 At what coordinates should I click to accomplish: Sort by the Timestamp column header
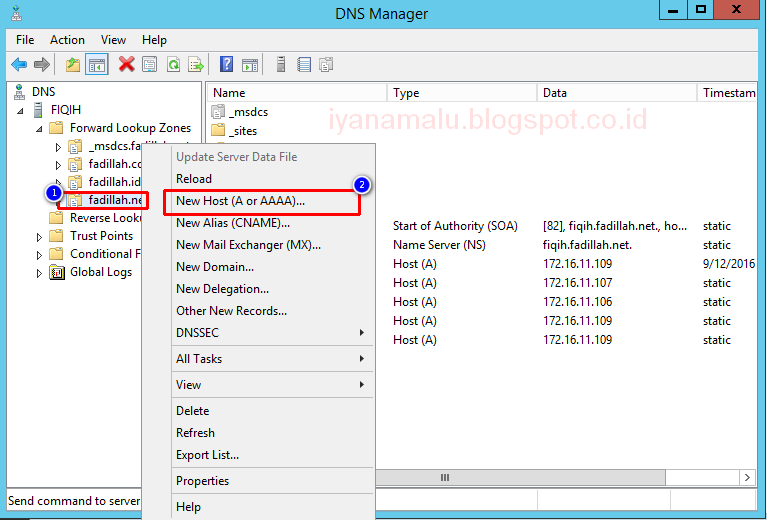click(x=727, y=92)
